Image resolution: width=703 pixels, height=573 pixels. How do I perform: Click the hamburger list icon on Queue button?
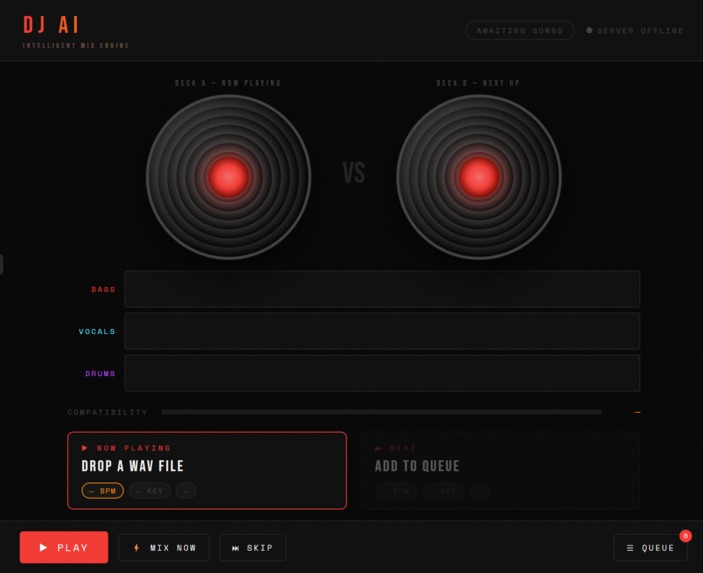tap(630, 547)
